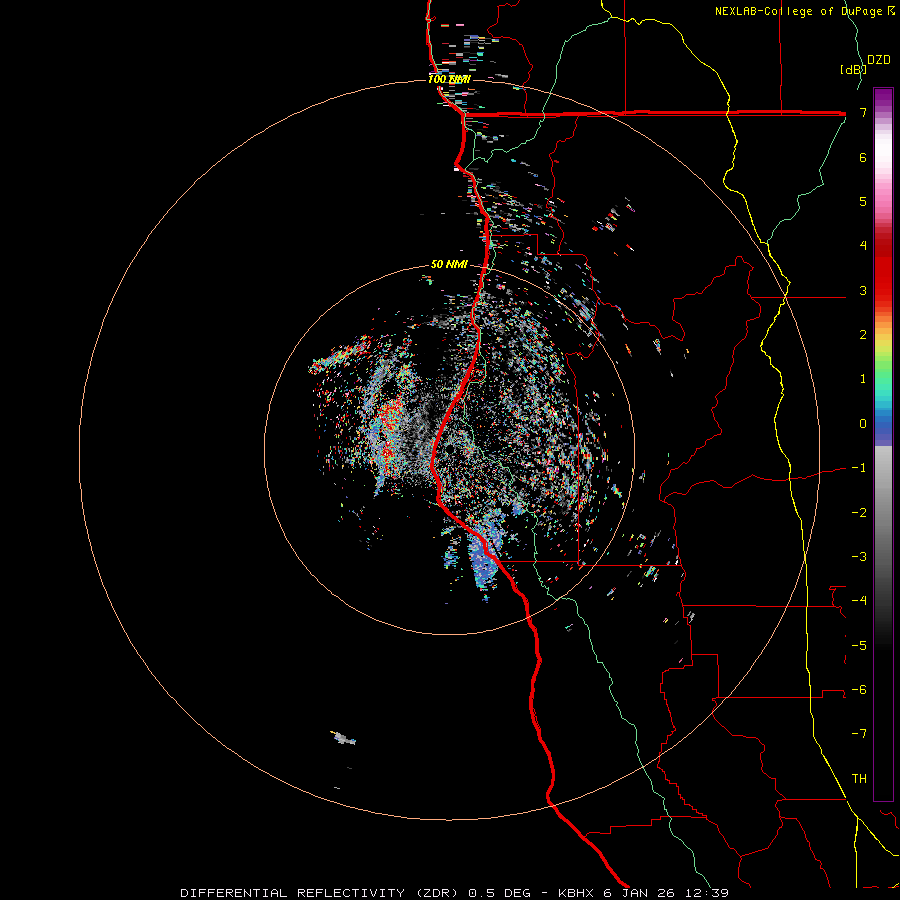Click the TH threshold label on scale
This screenshot has width=900, height=900.
(x=859, y=779)
